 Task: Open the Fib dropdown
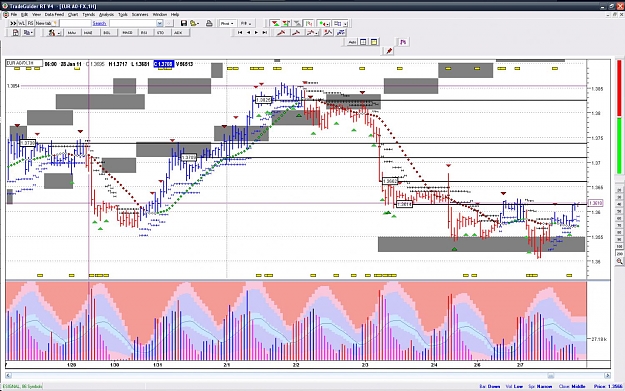tap(246, 24)
